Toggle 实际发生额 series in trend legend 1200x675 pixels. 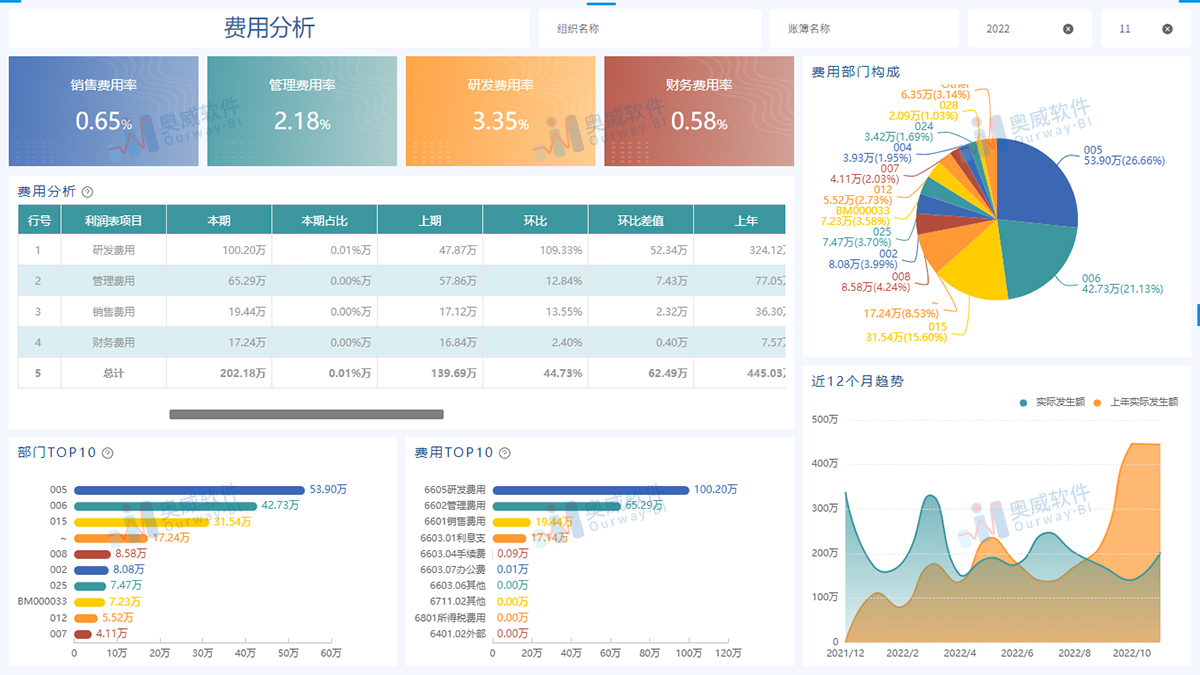tap(1052, 402)
